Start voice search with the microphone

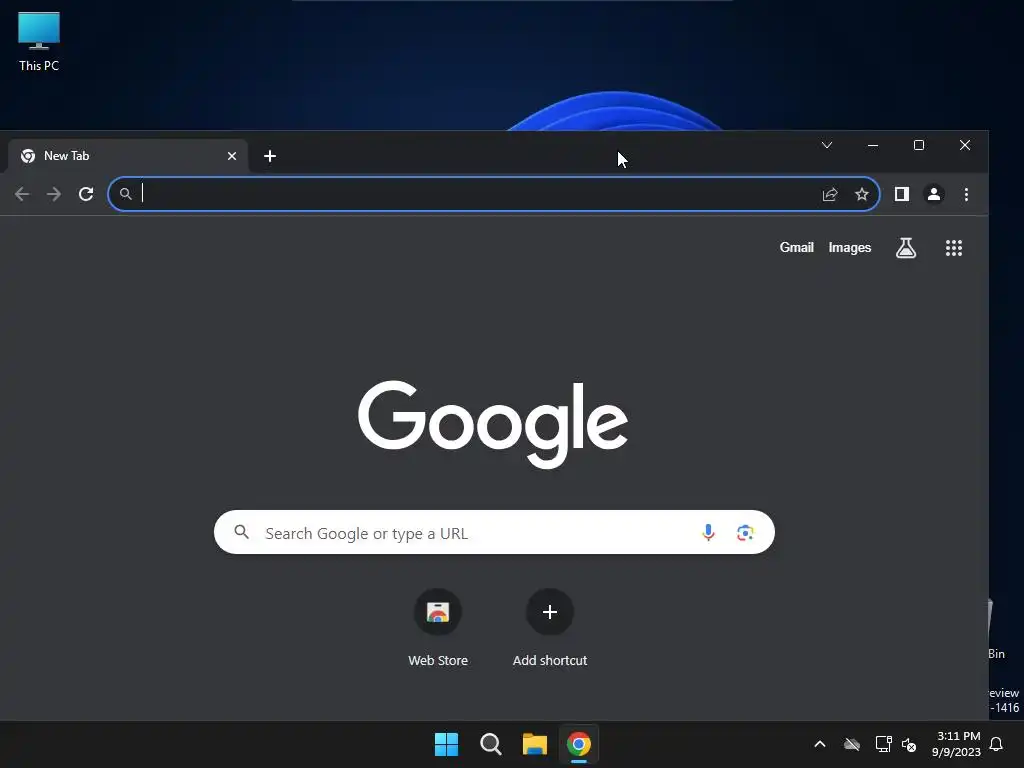click(708, 532)
